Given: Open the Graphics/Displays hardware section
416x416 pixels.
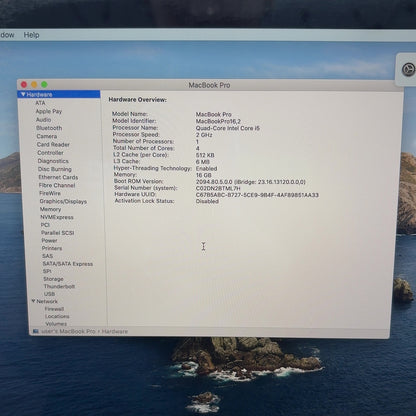Looking at the screenshot, I should point(63,201).
